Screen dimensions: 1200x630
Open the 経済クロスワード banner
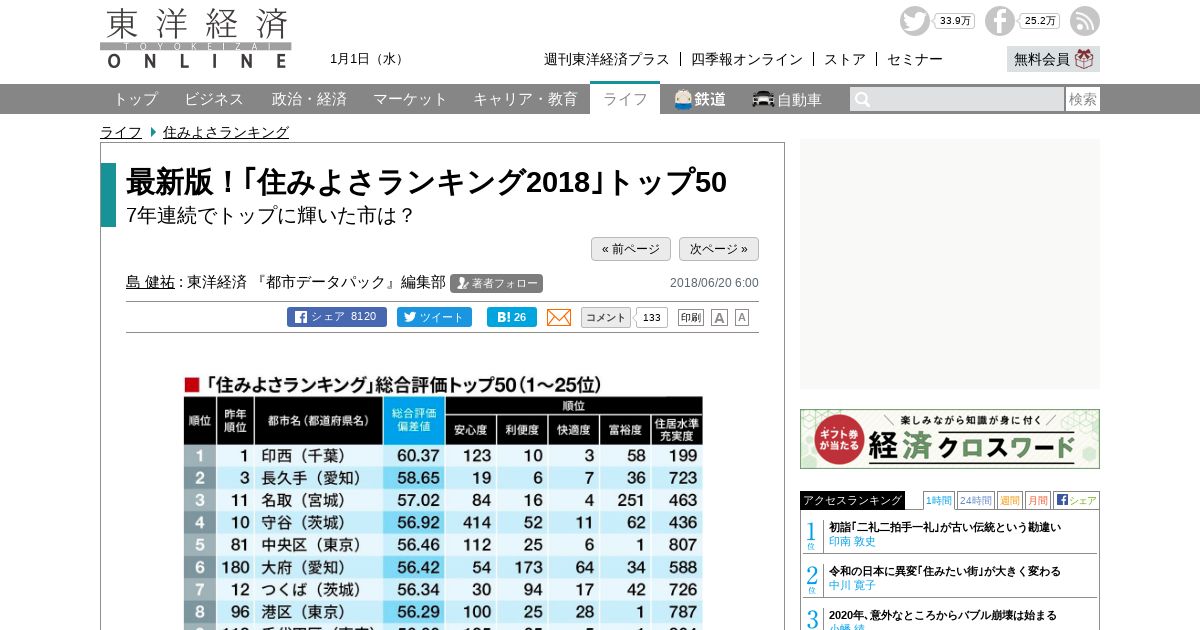pyautogui.click(x=950, y=439)
